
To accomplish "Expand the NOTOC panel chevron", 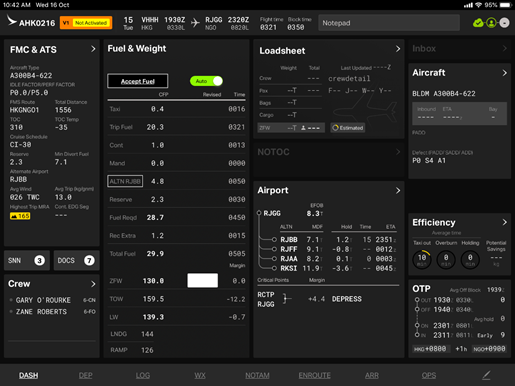I will tap(398, 152).
